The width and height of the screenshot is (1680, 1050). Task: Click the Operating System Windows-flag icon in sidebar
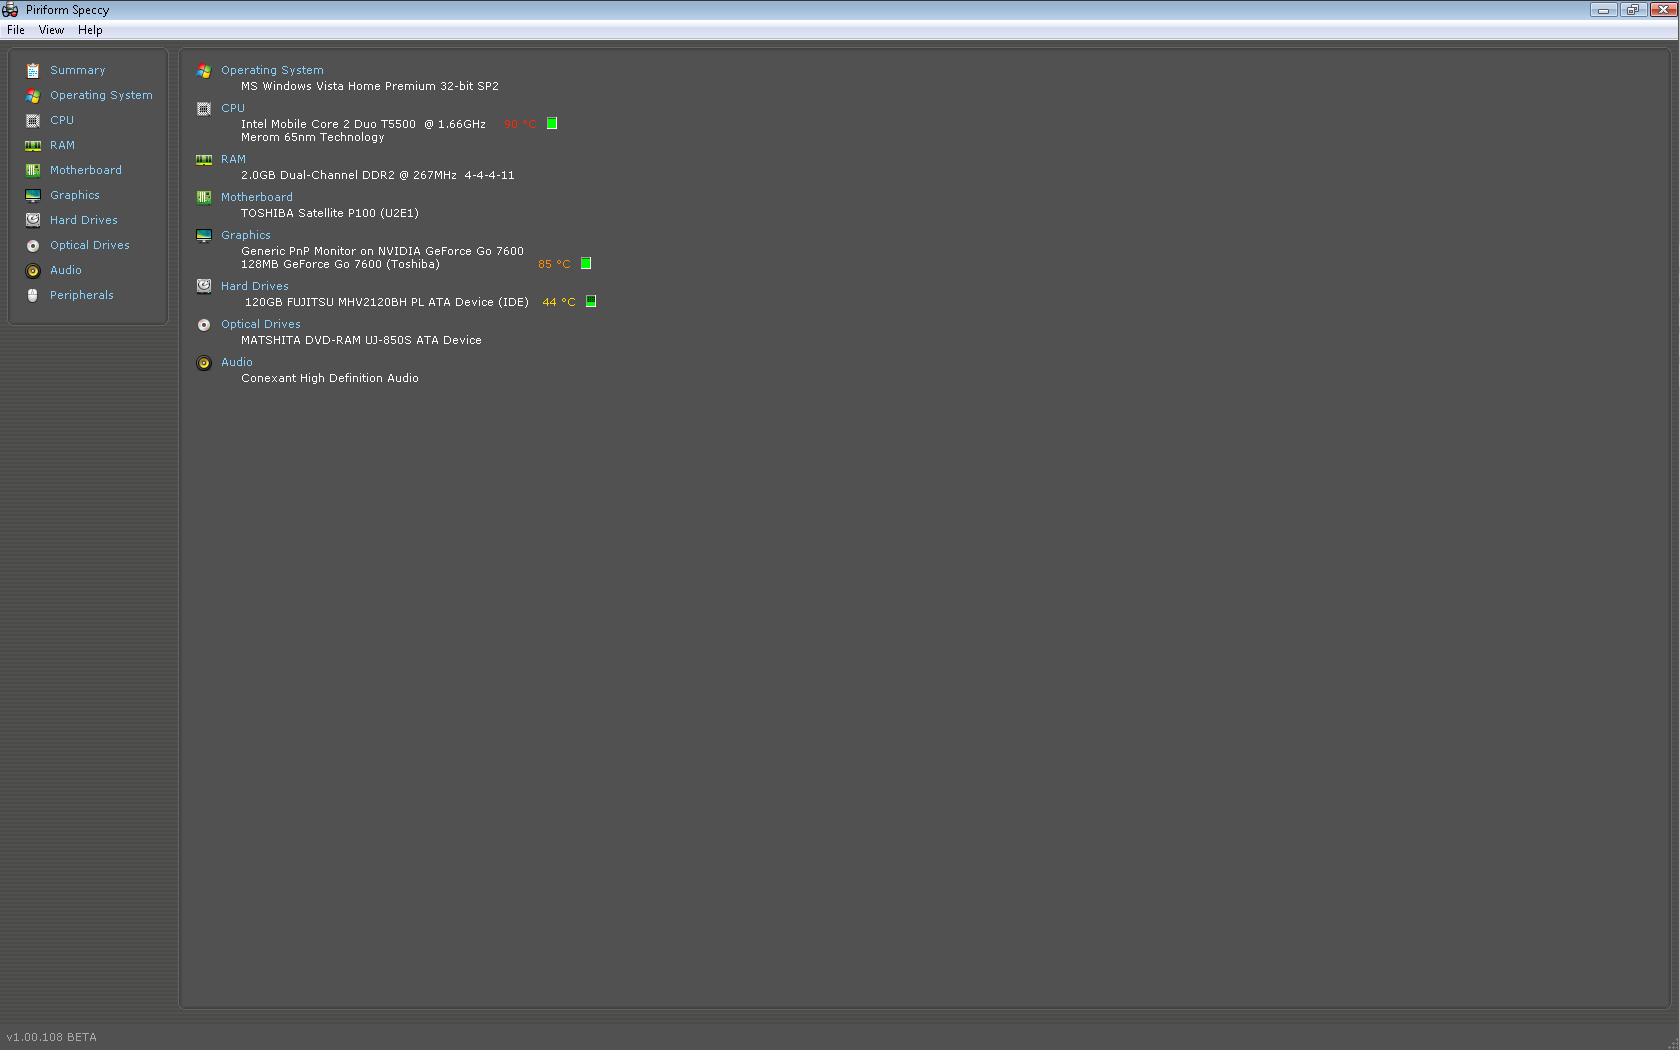click(x=33, y=95)
